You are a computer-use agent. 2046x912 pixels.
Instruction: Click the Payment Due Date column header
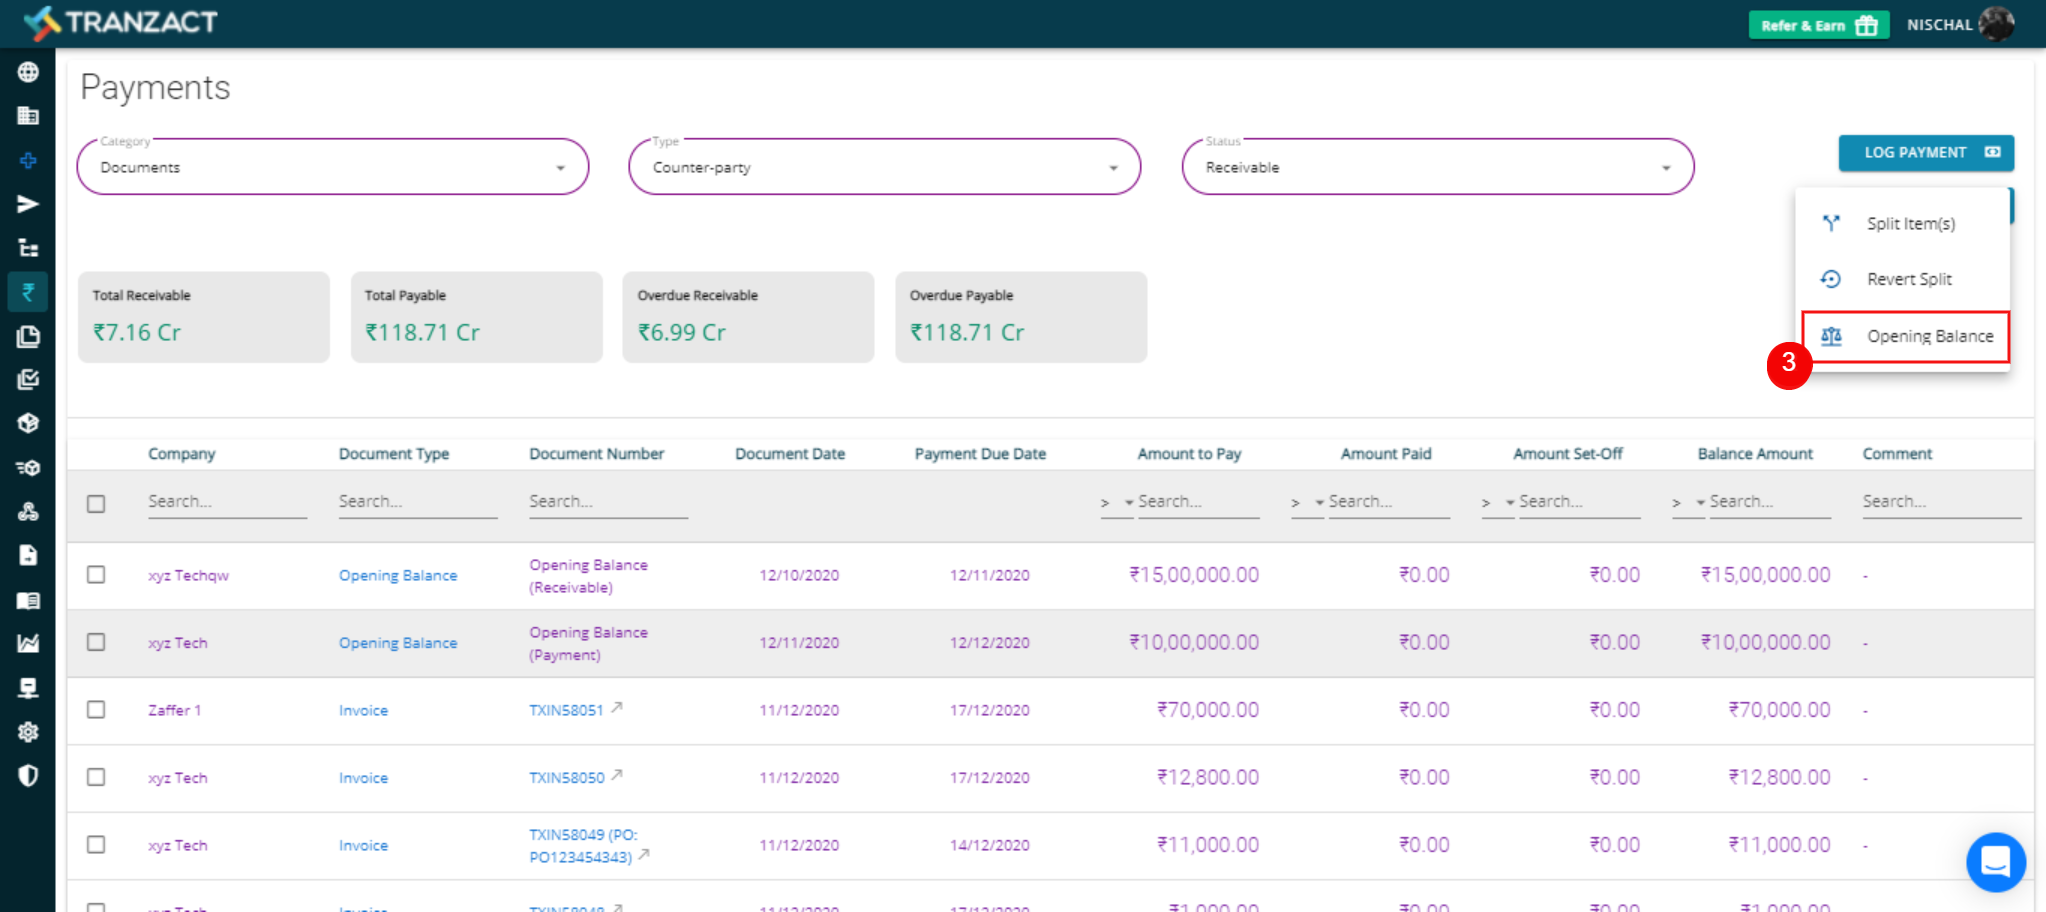980,454
